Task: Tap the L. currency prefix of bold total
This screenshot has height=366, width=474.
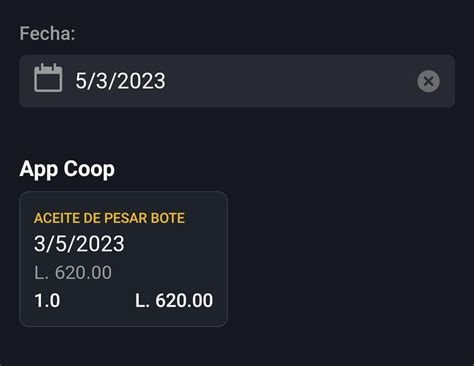Action: point(142,300)
